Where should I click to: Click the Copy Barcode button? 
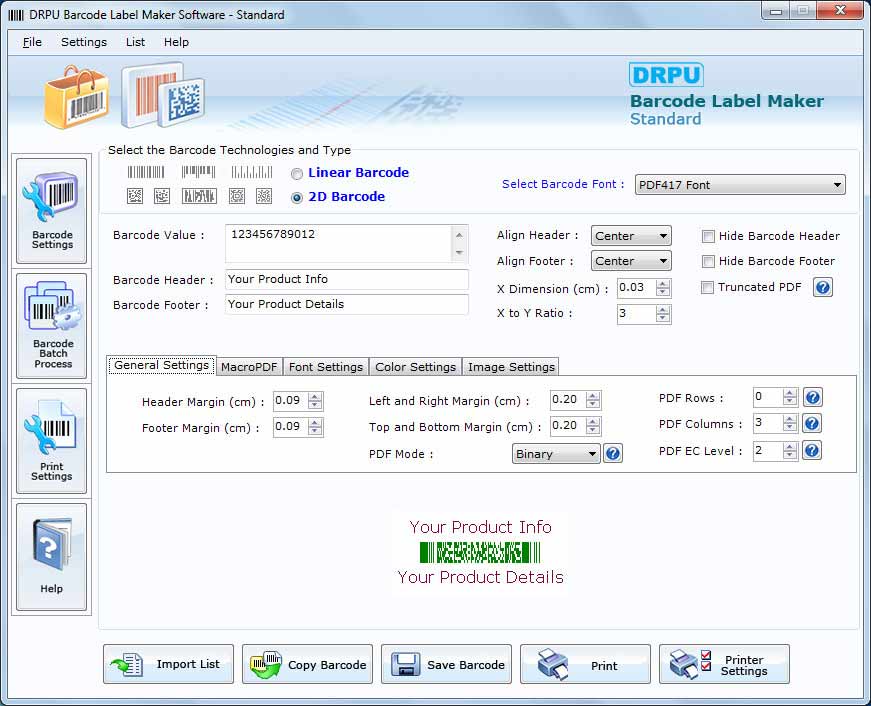click(x=307, y=664)
